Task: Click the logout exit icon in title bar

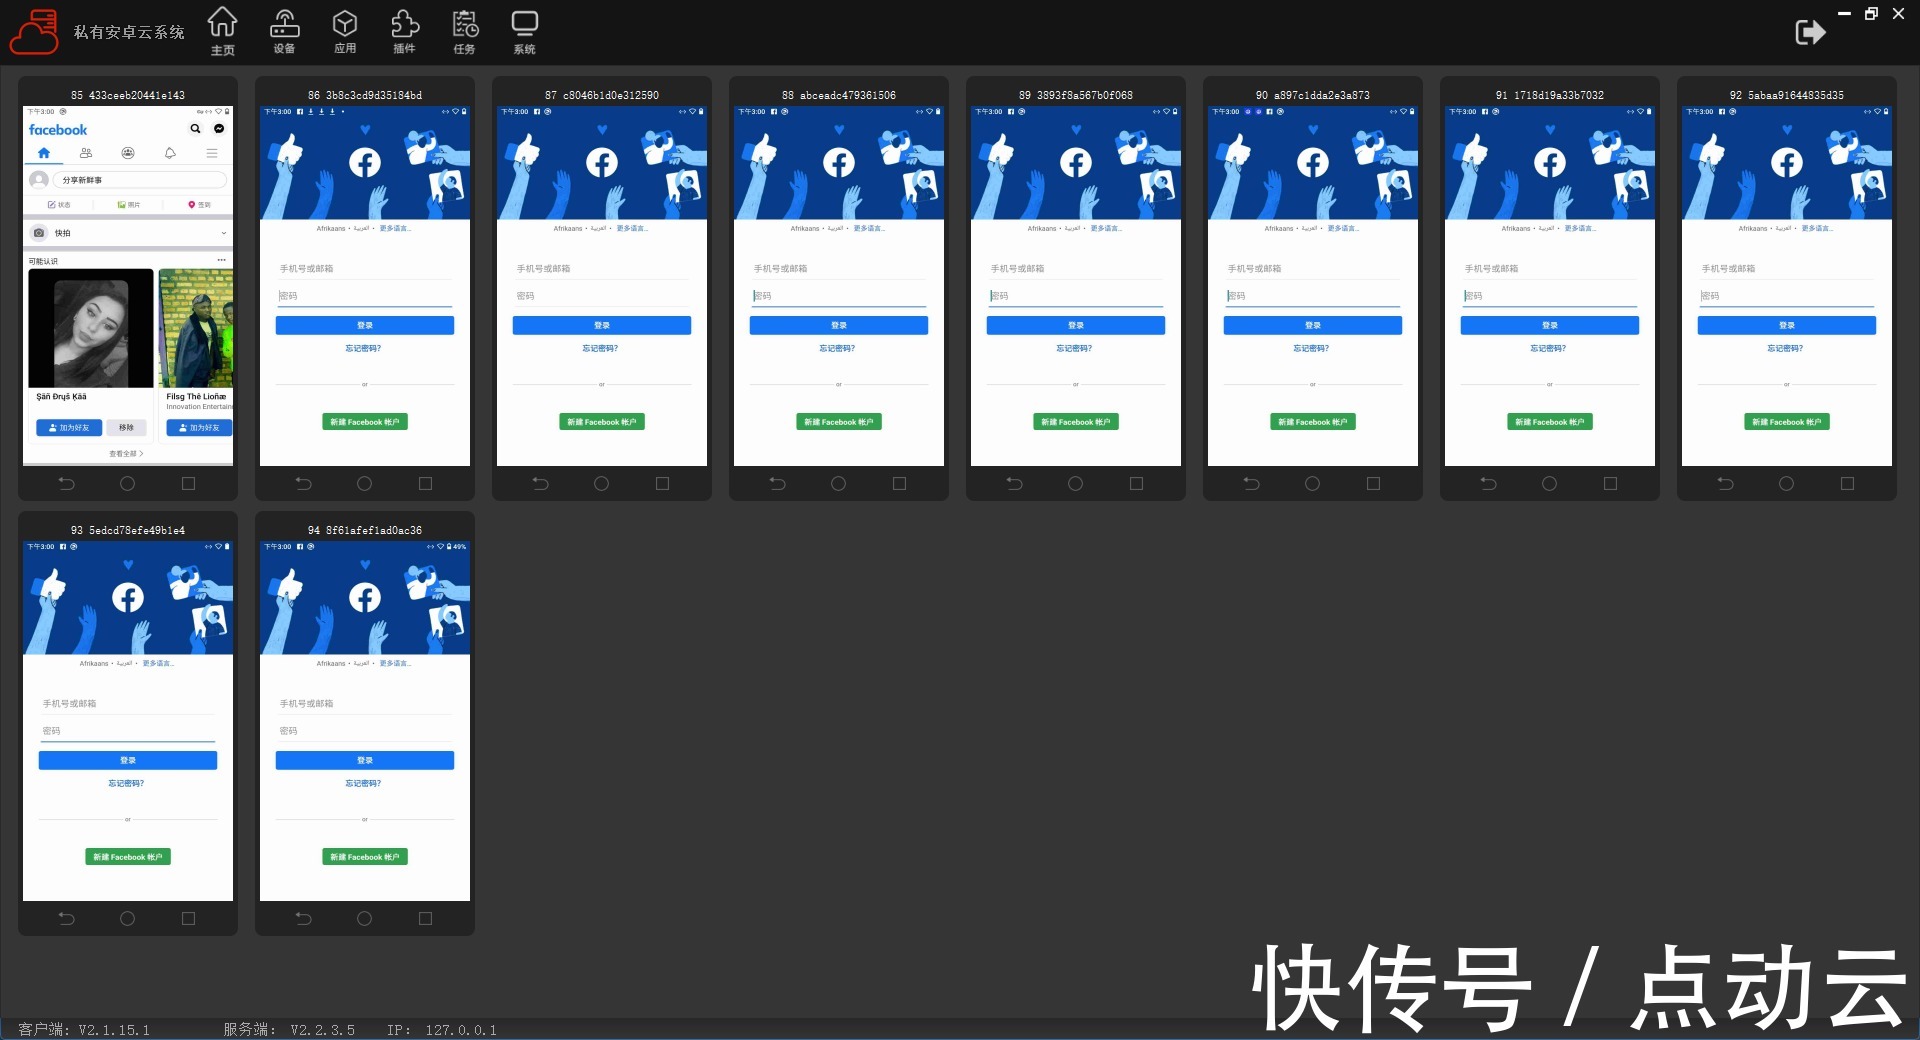Action: pos(1810,32)
